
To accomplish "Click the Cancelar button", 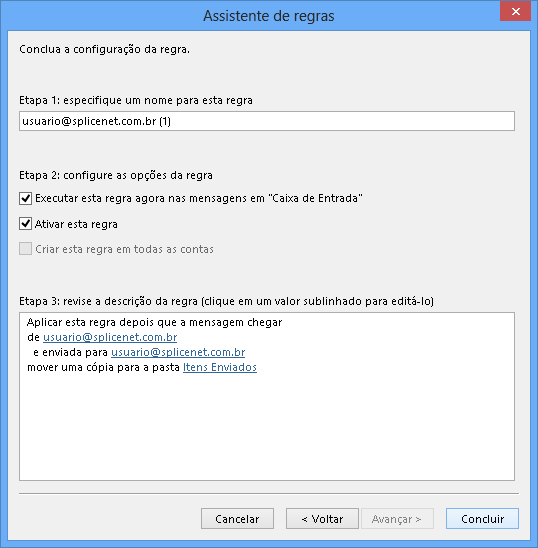I will click(x=237, y=519).
